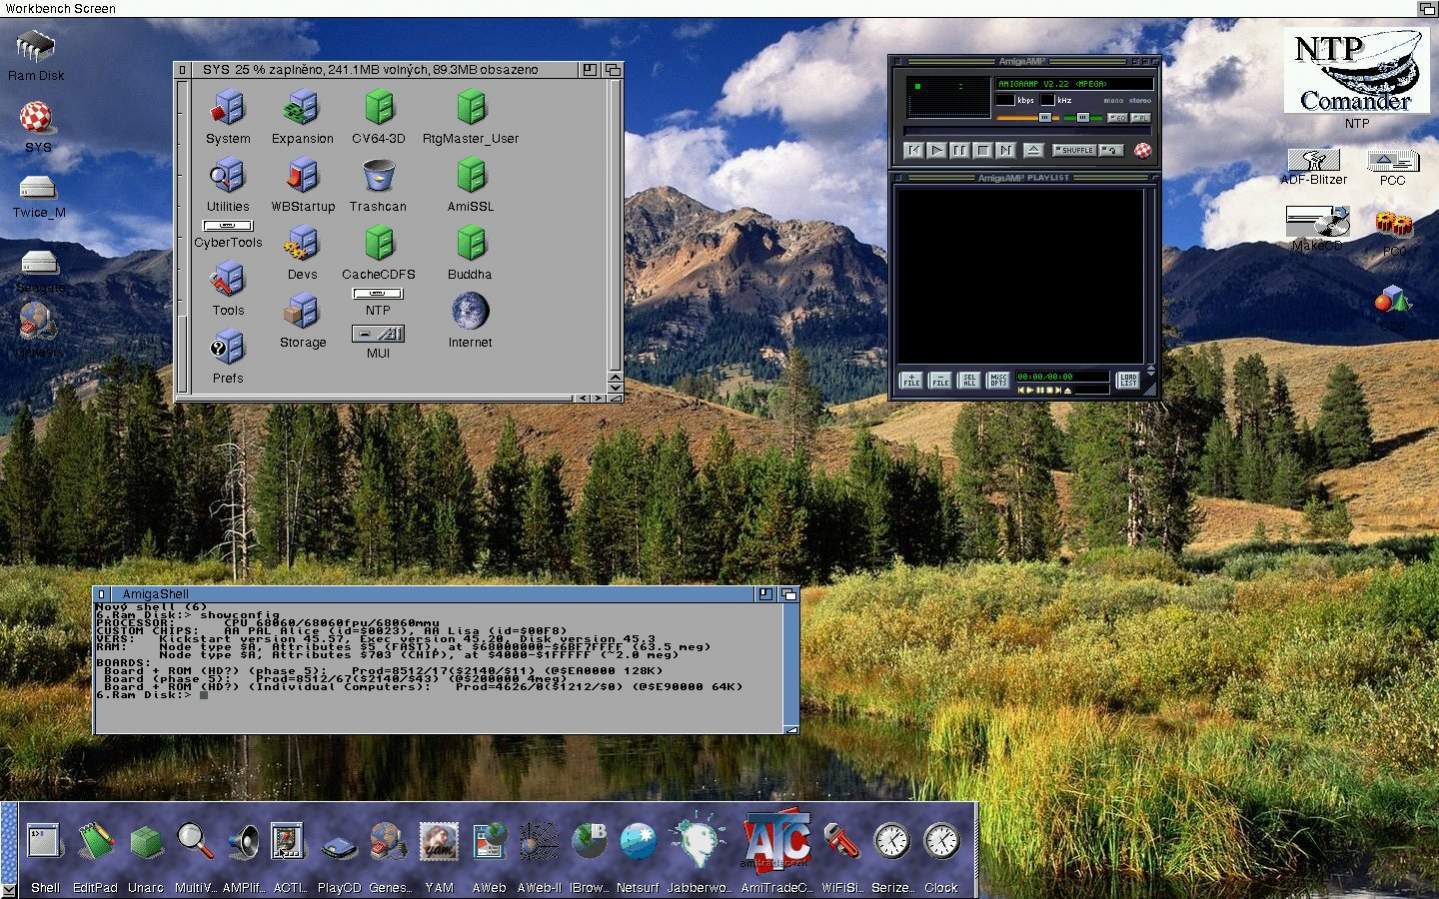Click the eject button in AmigaAMP

[x=1033, y=150]
